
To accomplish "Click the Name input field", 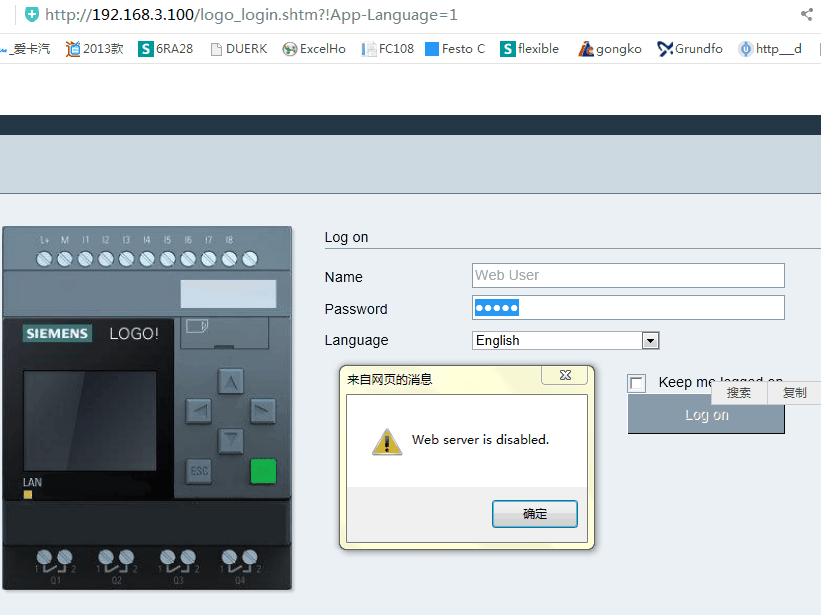I will point(628,275).
